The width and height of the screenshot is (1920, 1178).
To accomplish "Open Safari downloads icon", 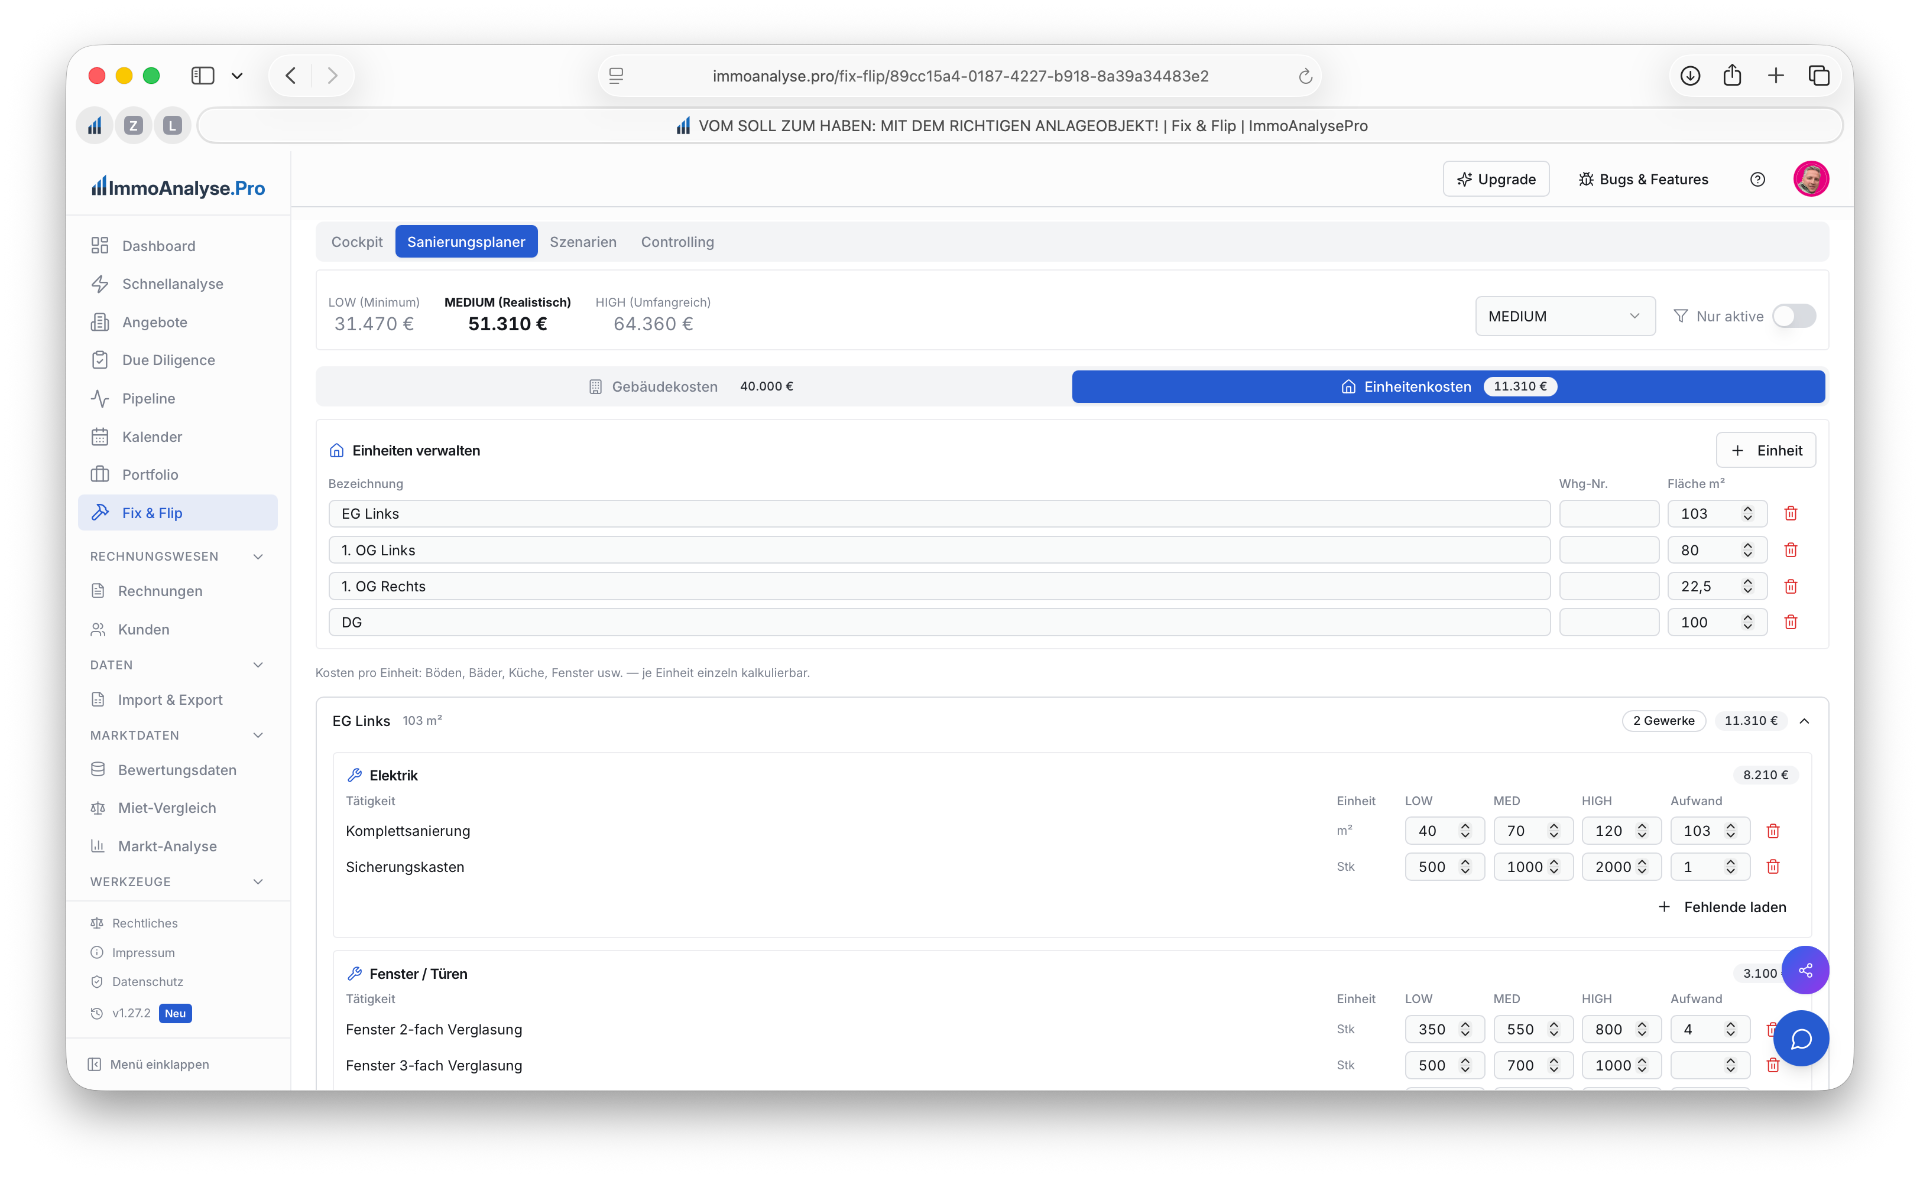I will coord(1690,76).
